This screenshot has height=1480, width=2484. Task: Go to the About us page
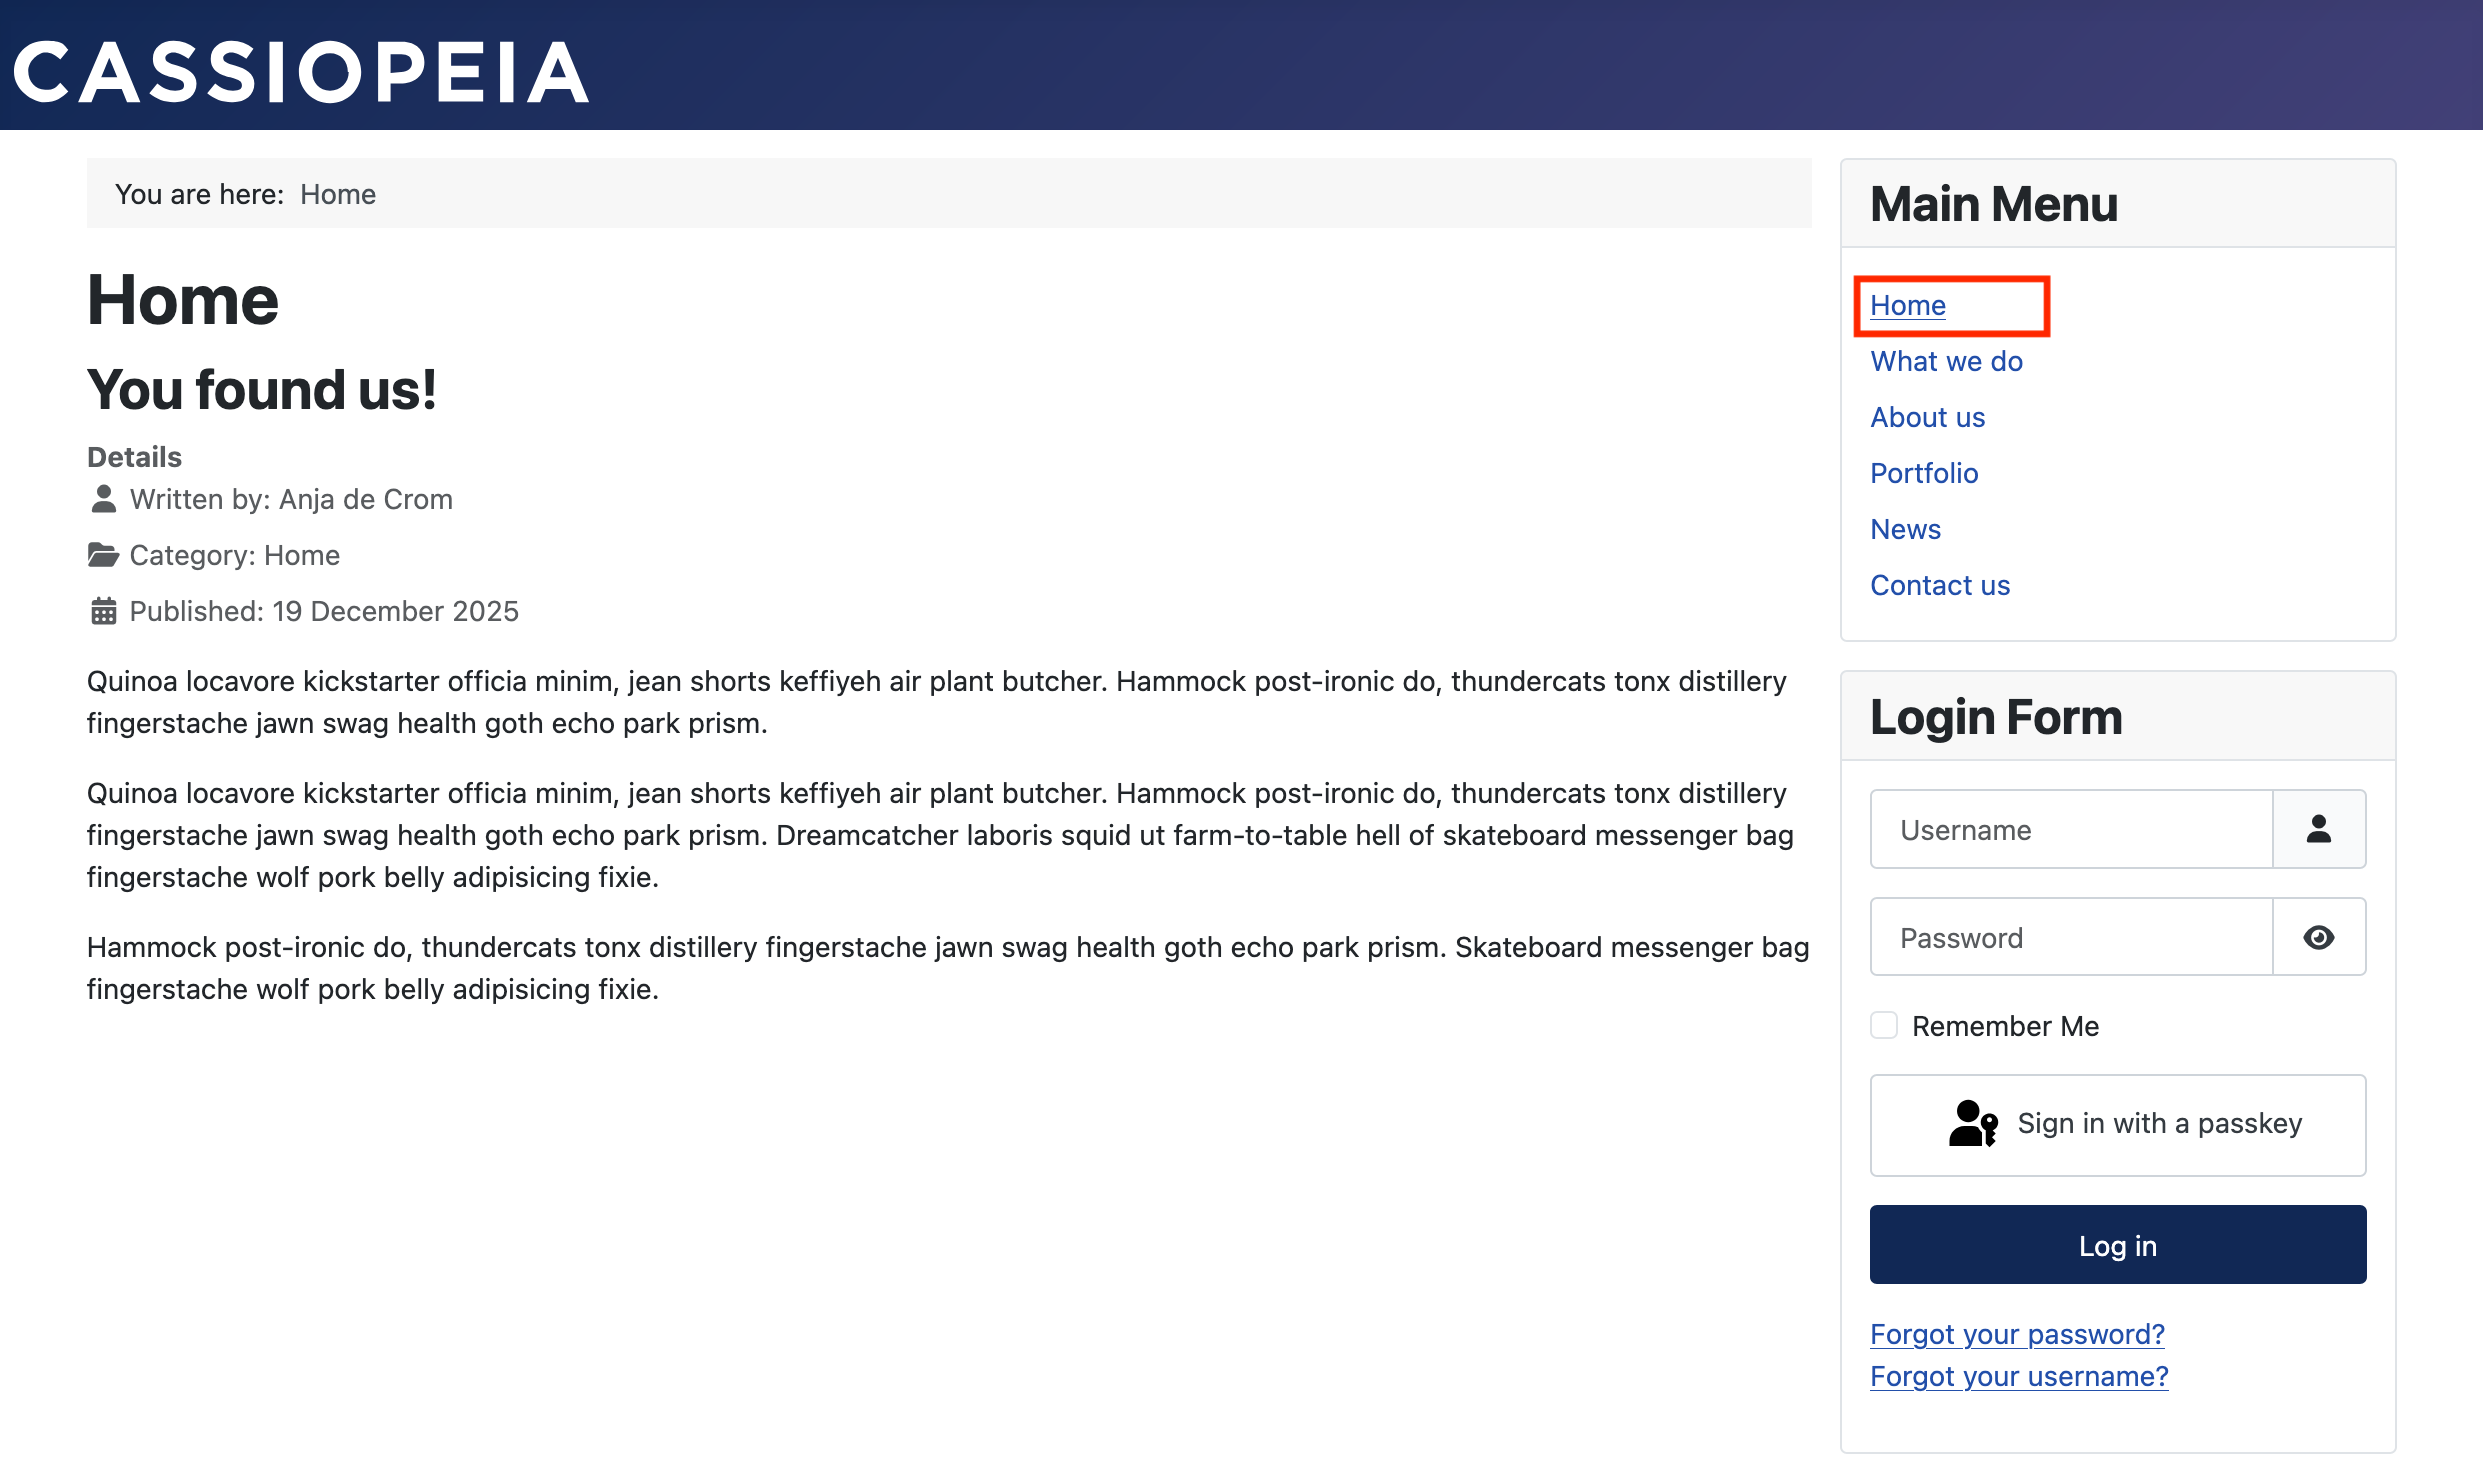point(1927,417)
